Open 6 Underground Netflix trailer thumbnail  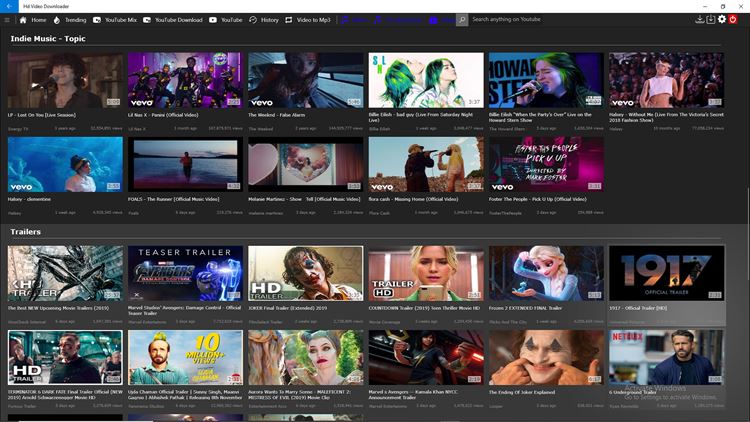coord(666,357)
